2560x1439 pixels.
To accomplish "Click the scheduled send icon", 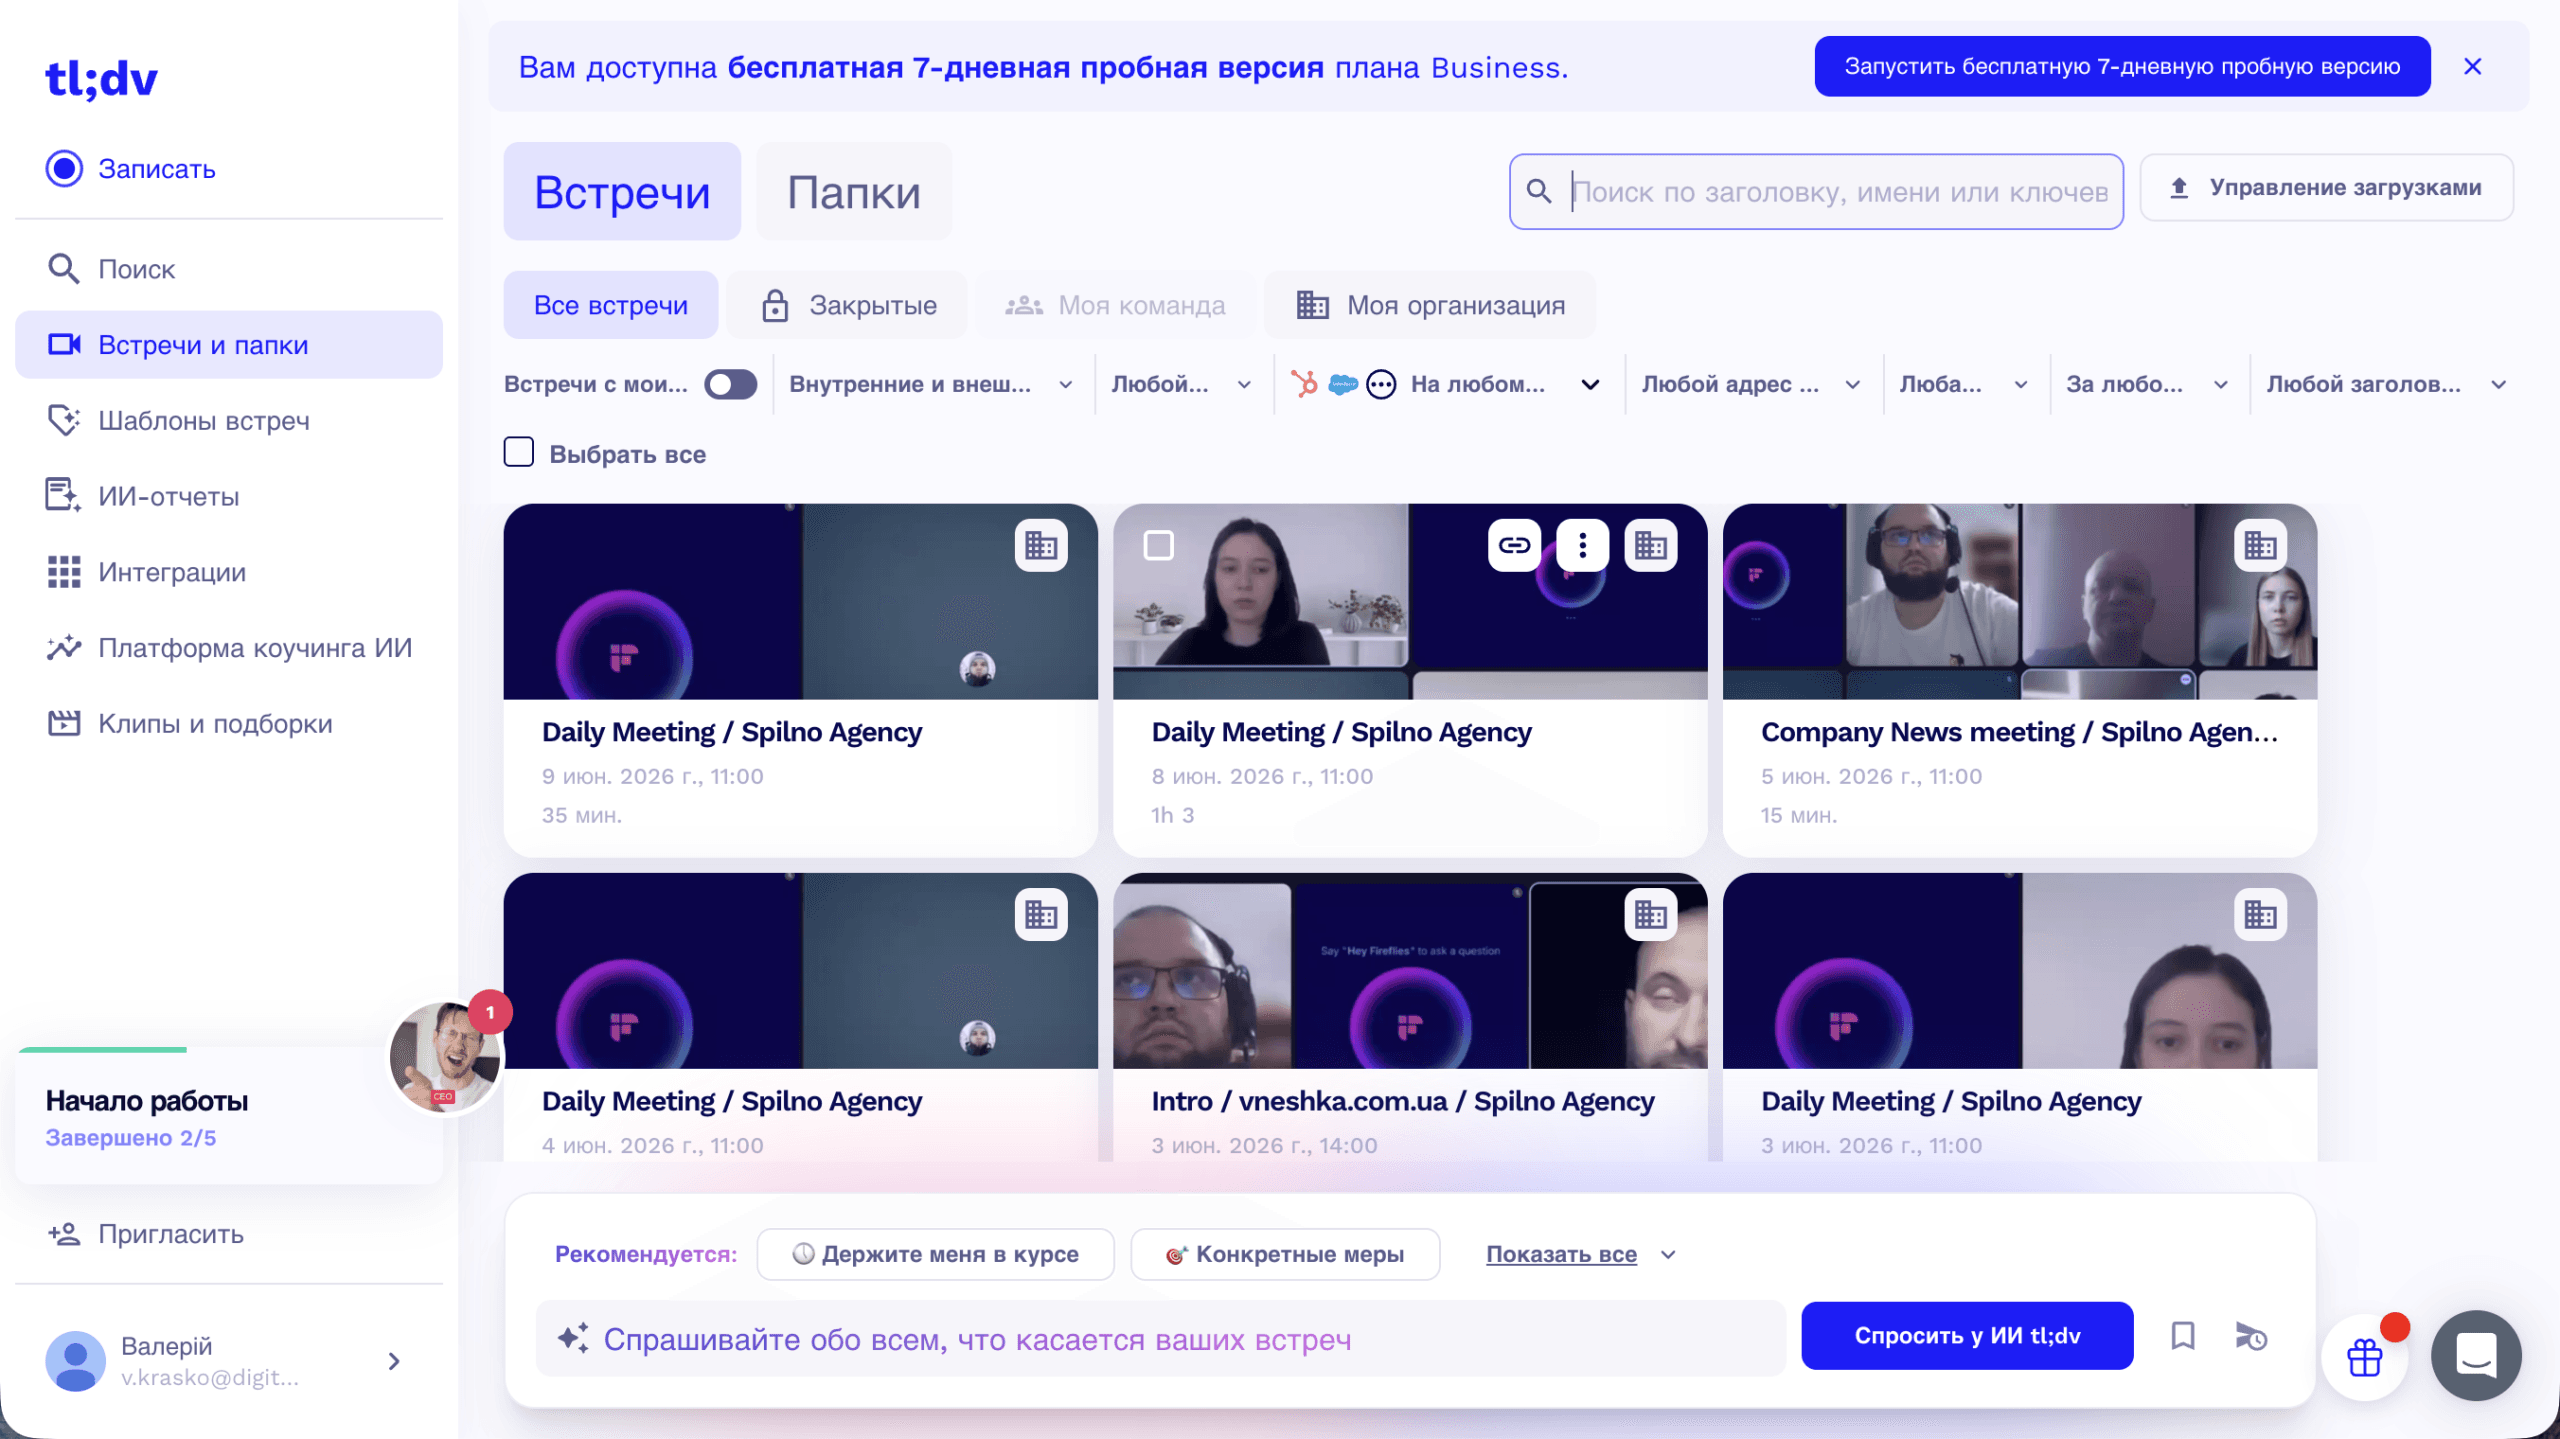I will [x=2251, y=1336].
